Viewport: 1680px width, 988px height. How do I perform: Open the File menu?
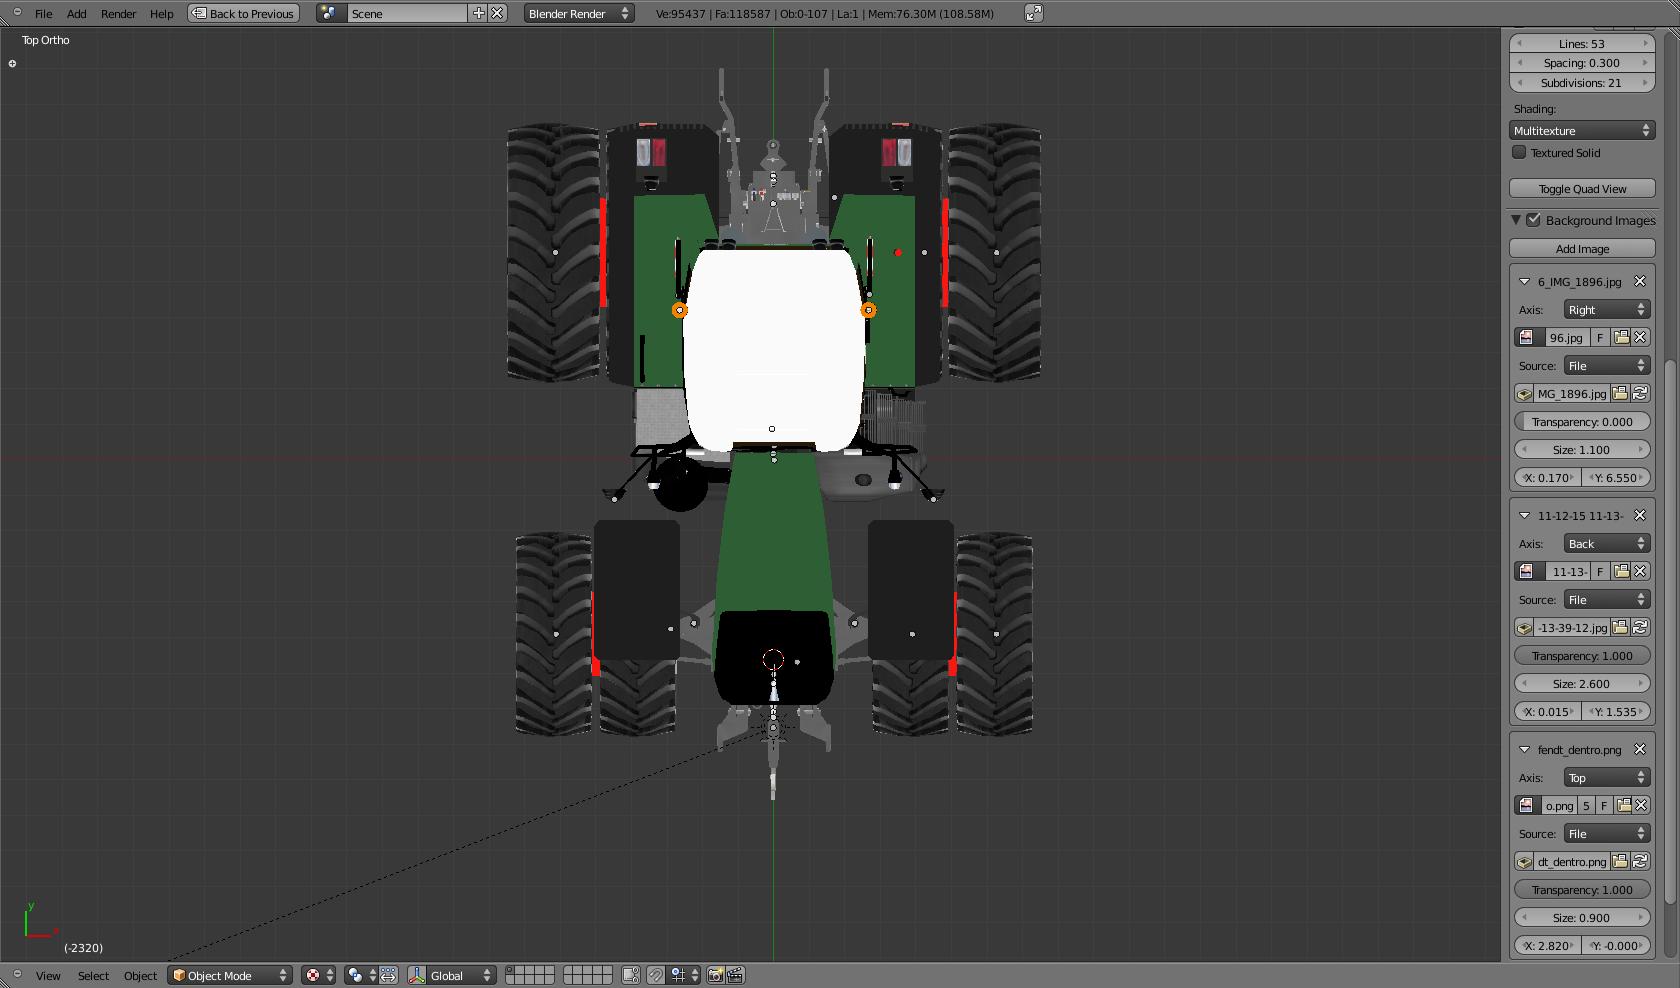pos(43,14)
